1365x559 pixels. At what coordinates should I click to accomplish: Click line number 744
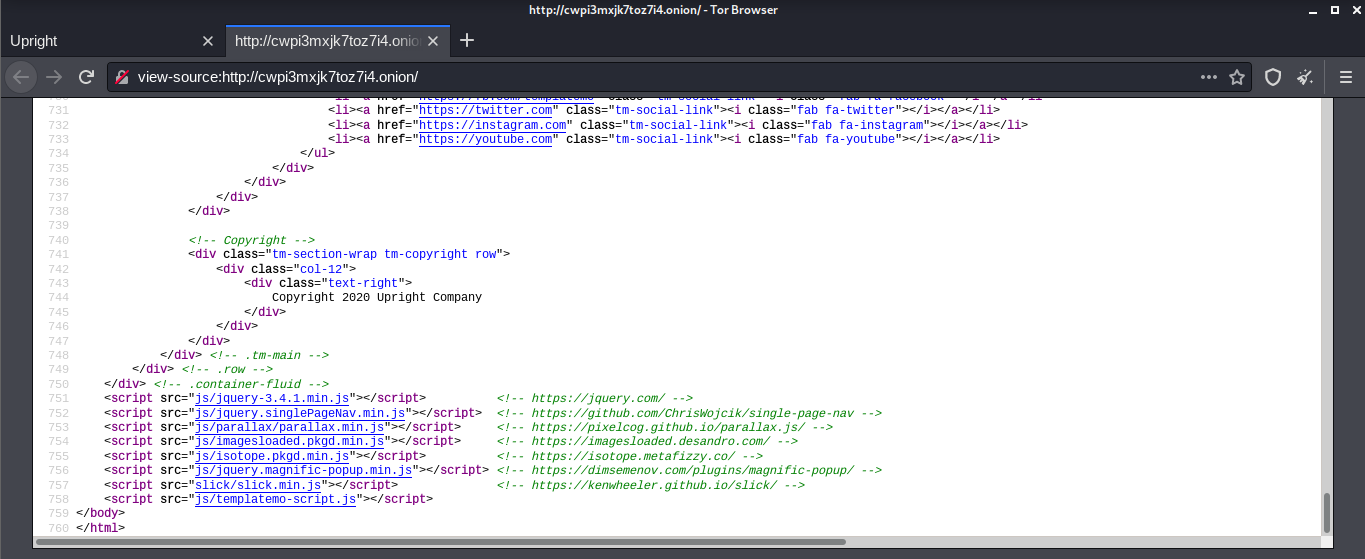pos(58,297)
